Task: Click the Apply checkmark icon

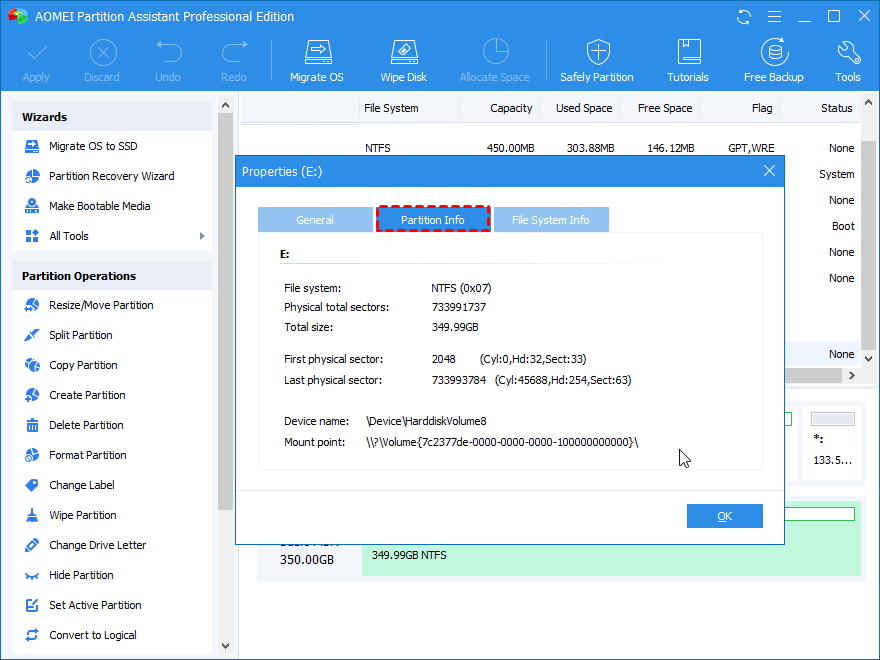Action: tap(36, 54)
